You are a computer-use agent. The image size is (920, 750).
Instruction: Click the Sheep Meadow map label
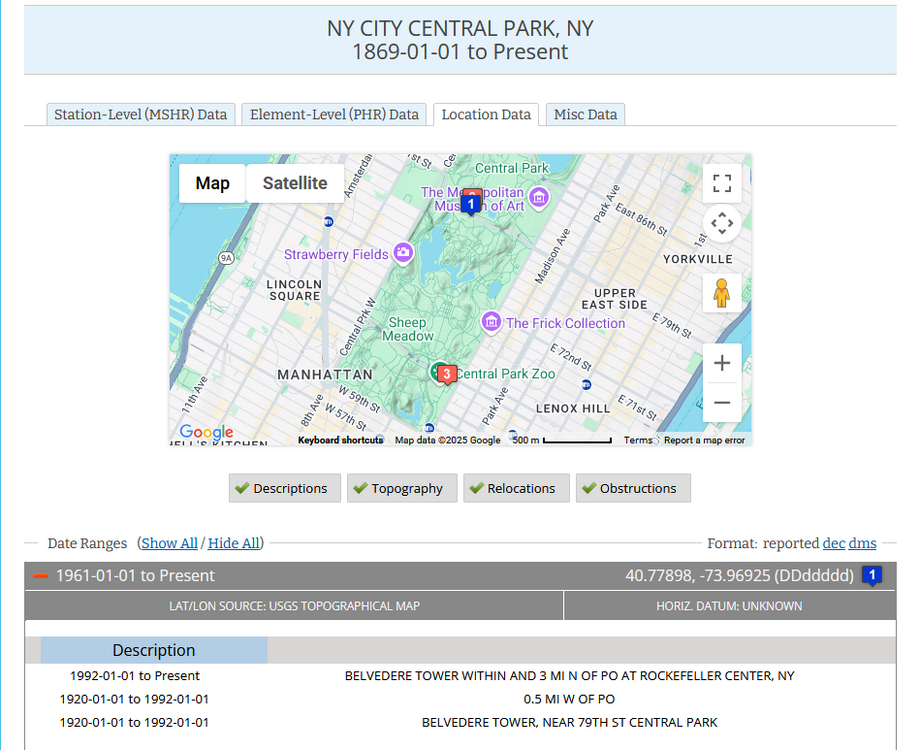click(x=408, y=329)
